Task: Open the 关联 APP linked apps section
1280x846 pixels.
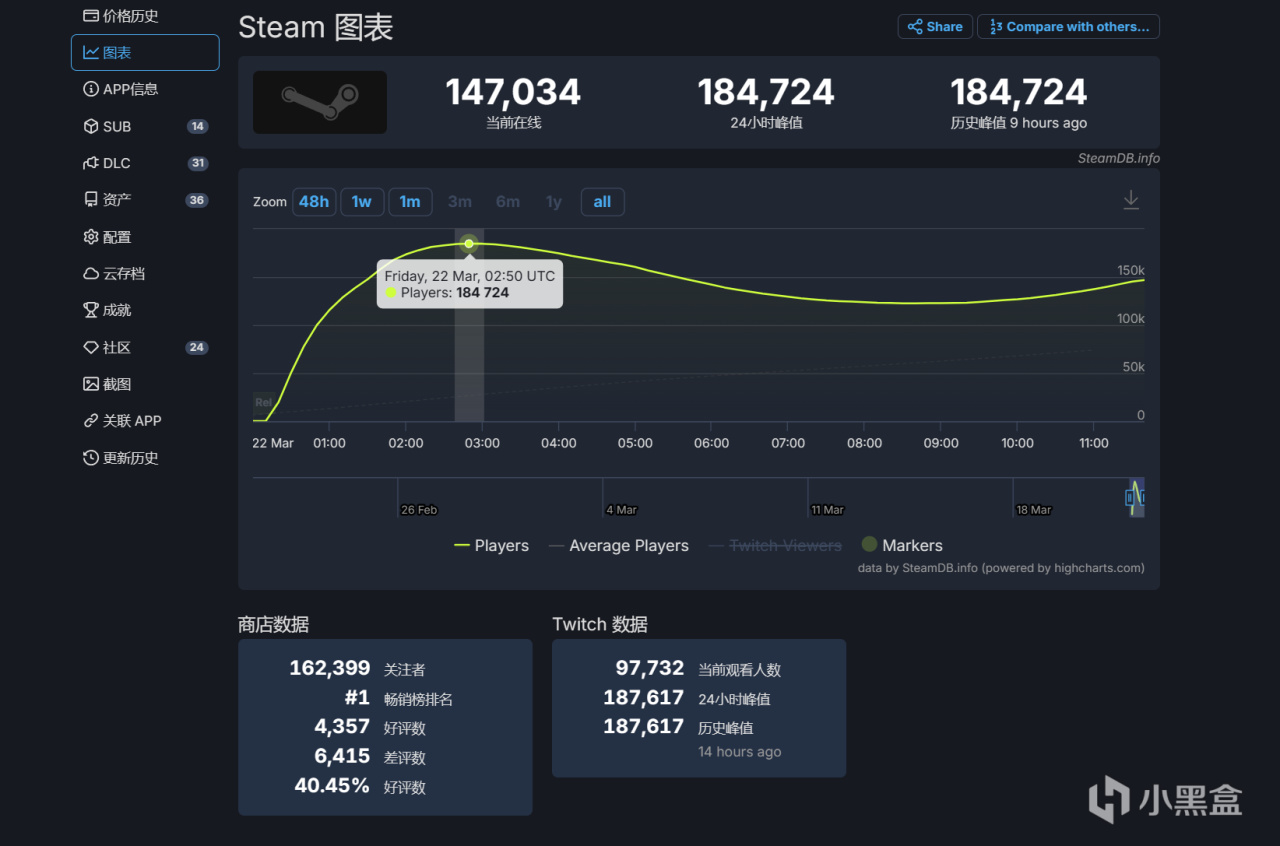Action: (x=122, y=421)
